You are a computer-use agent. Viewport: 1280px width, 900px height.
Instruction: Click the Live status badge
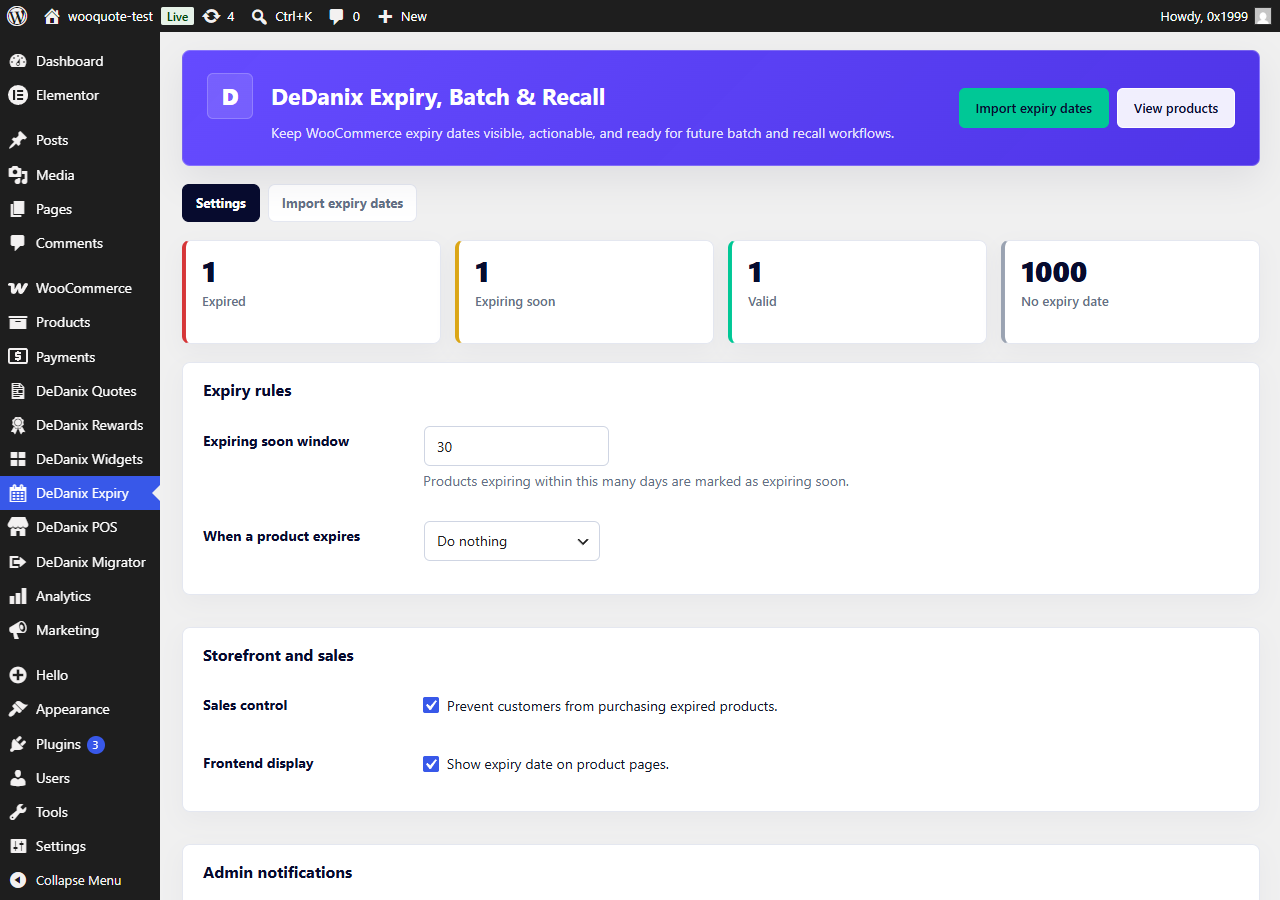[177, 16]
